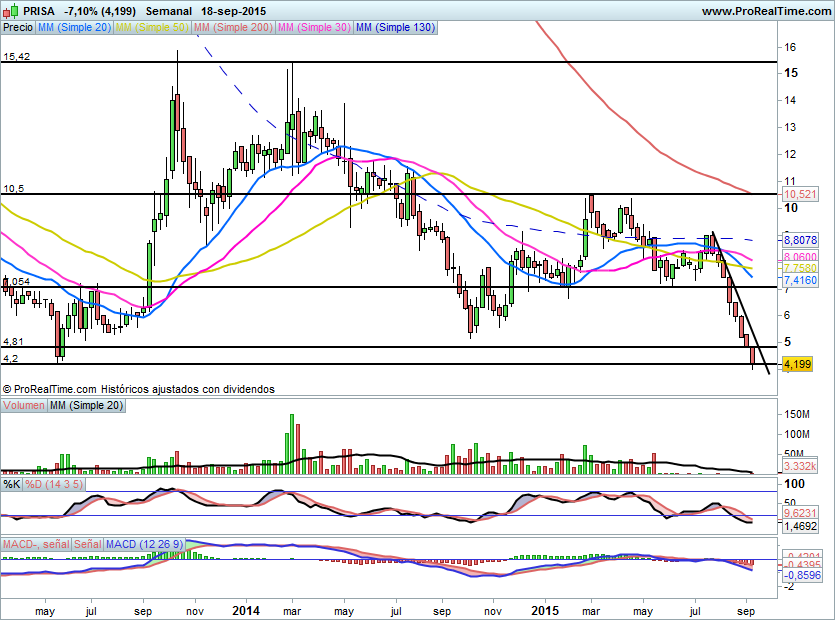The width and height of the screenshot is (835, 620).
Task: Select the Volumen panel label
Action: (24, 405)
